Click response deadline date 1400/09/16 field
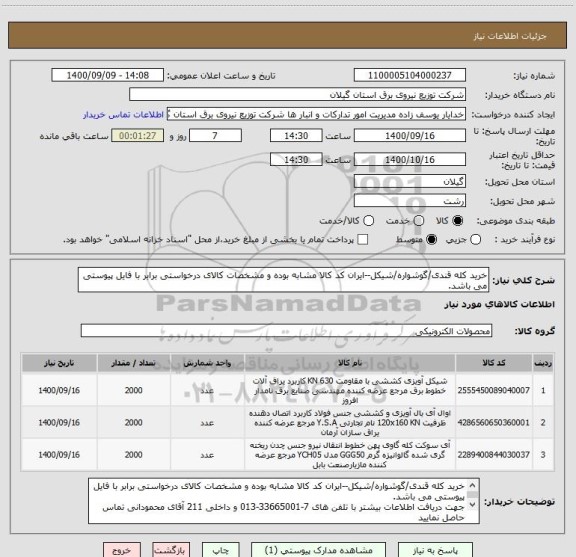 (x=410, y=136)
